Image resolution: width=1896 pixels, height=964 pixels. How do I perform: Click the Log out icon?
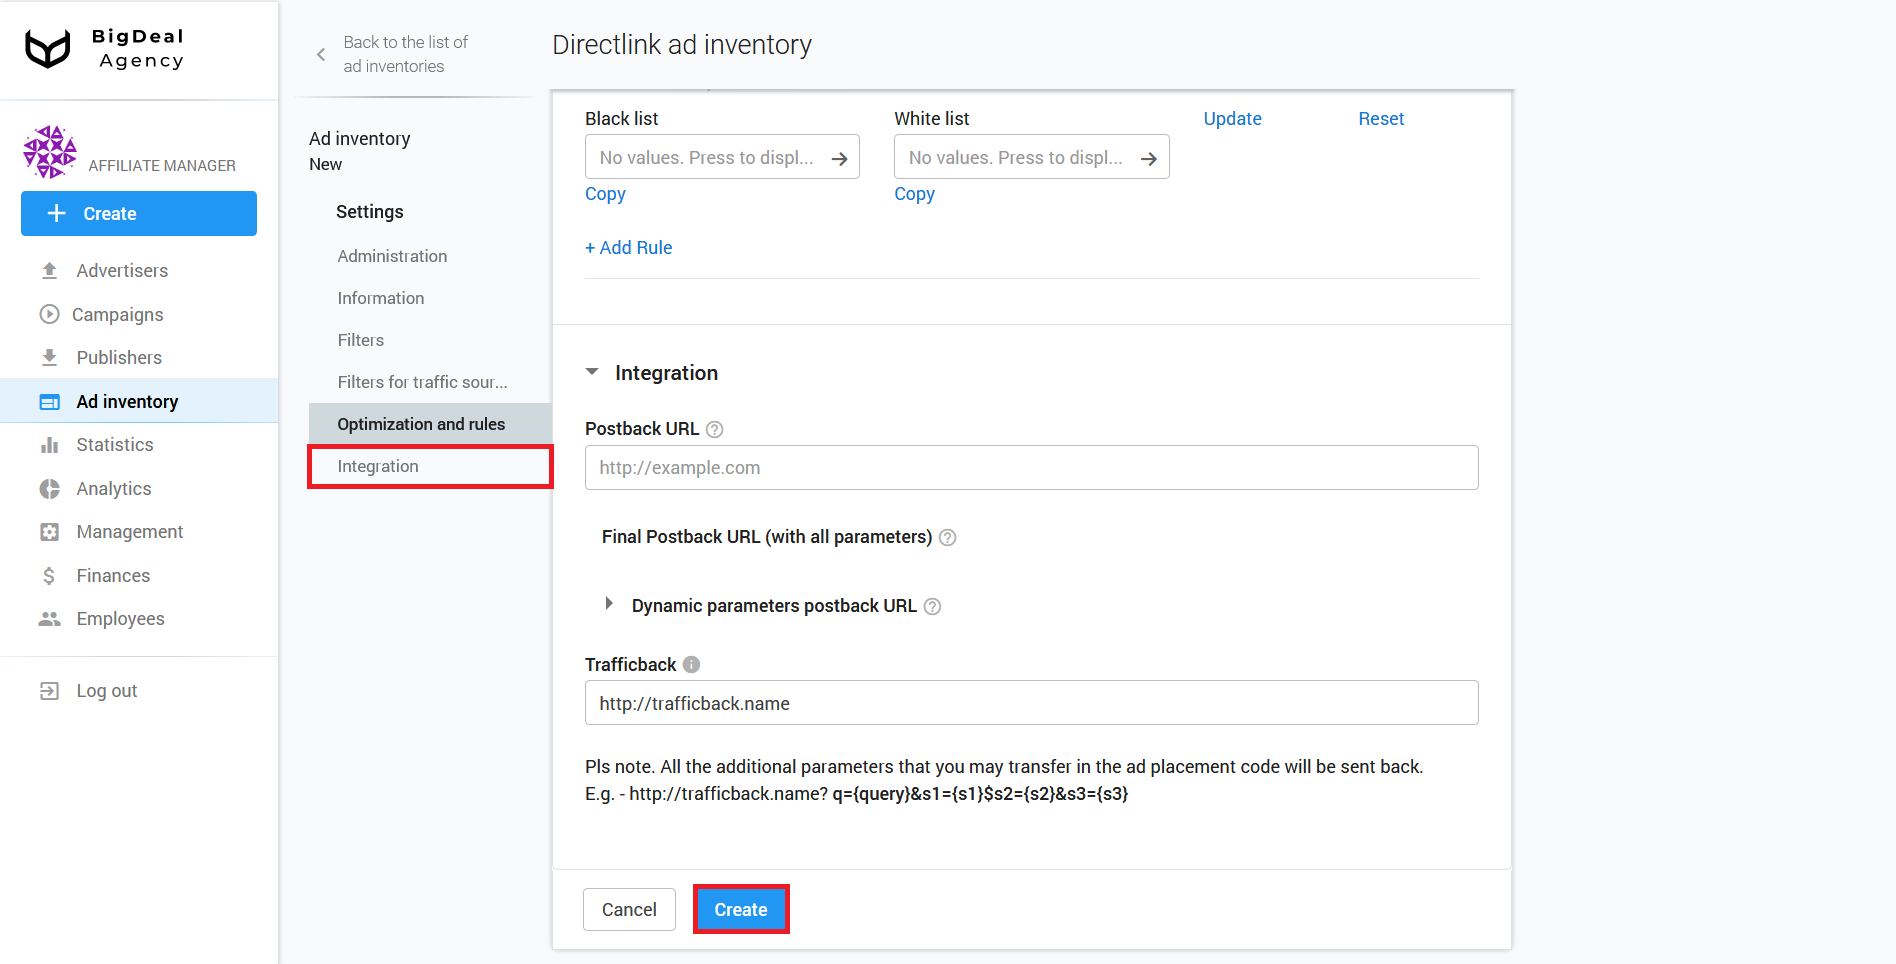50,690
